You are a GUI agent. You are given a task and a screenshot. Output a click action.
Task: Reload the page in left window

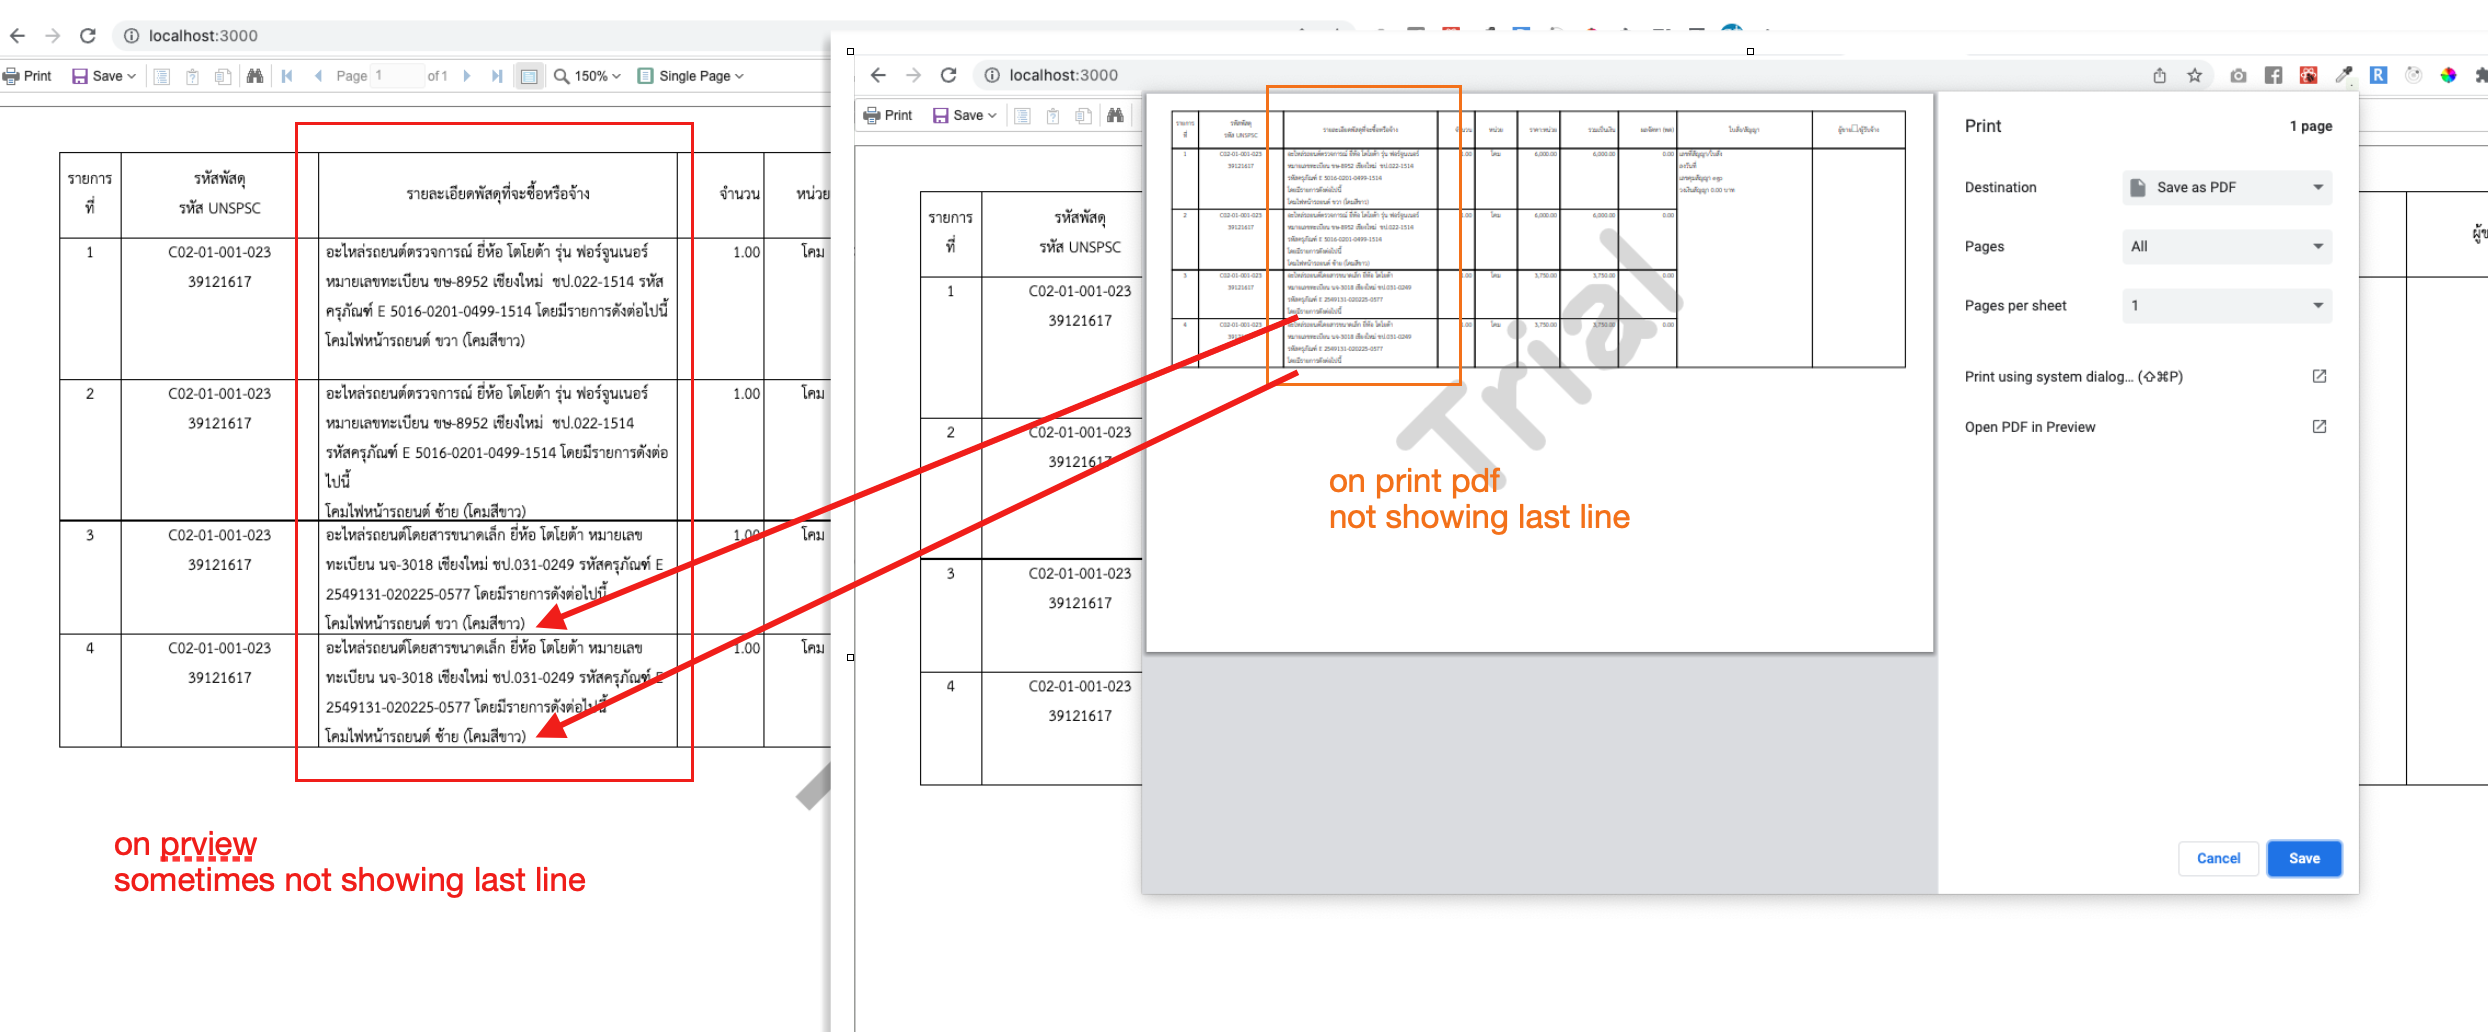click(88, 36)
